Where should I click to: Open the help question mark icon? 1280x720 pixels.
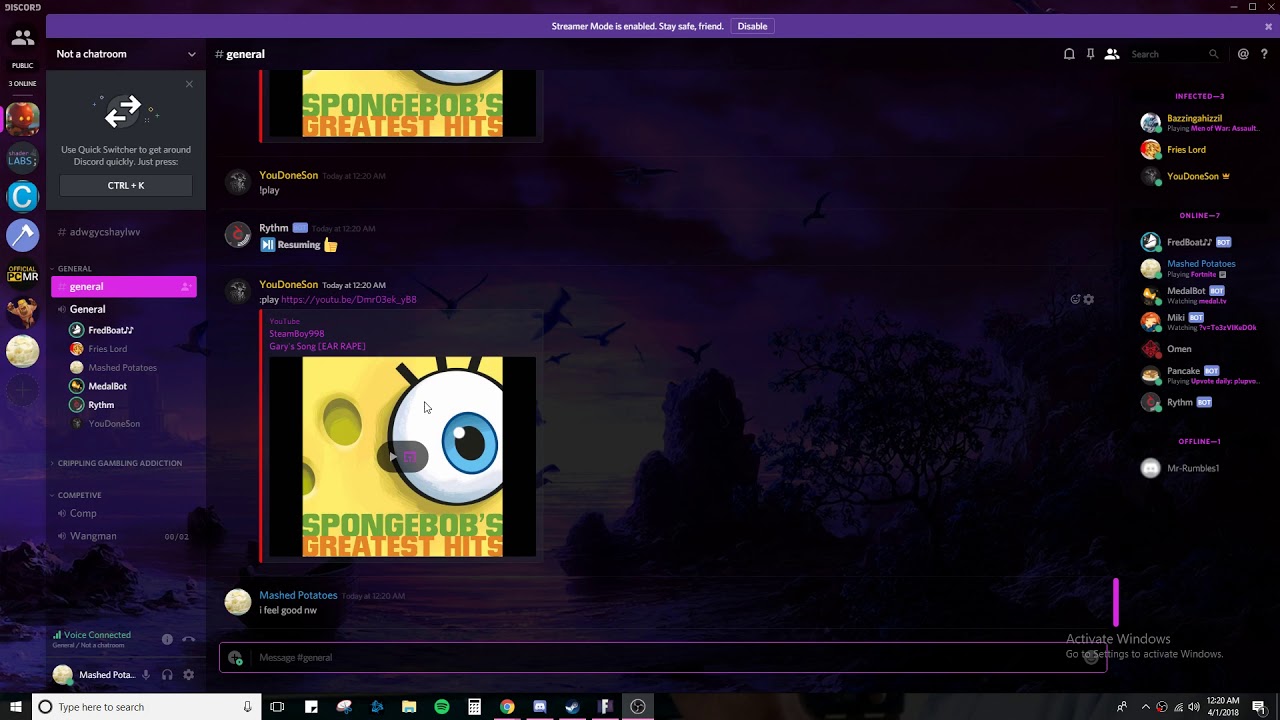pos(1264,54)
